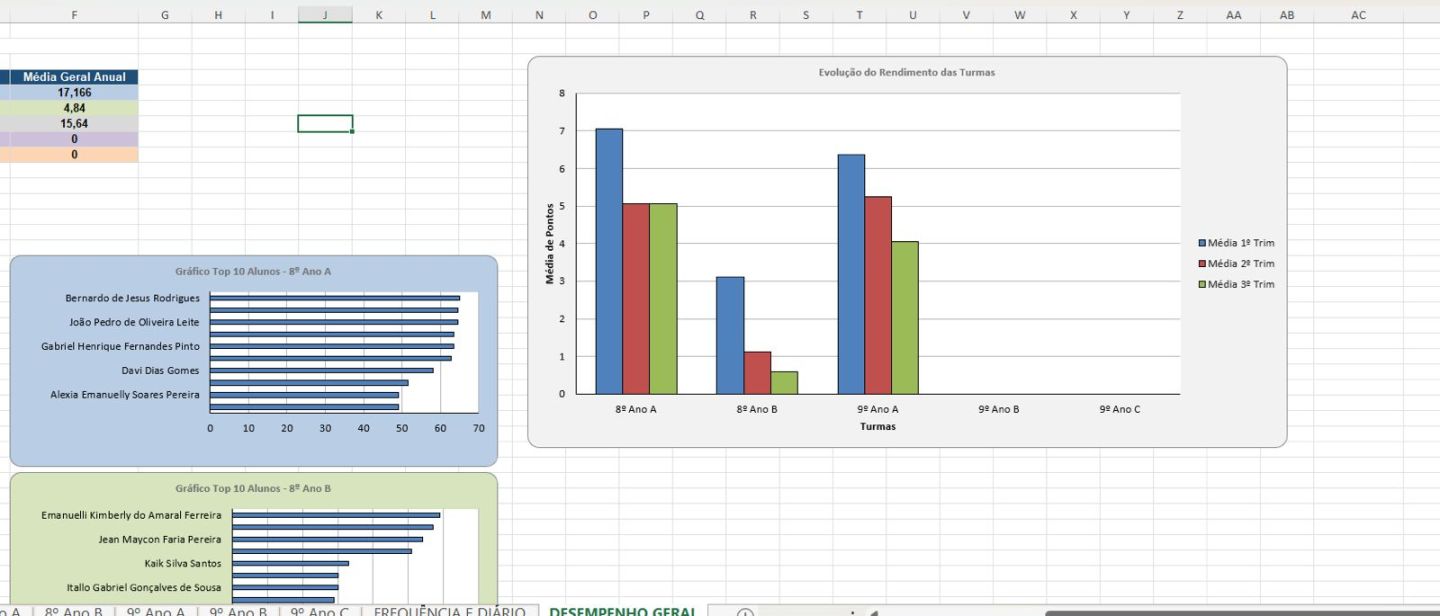
Task: Click label 'Emanuelli Kimberly do Amaral Ferreira'
Action: click(x=132, y=515)
